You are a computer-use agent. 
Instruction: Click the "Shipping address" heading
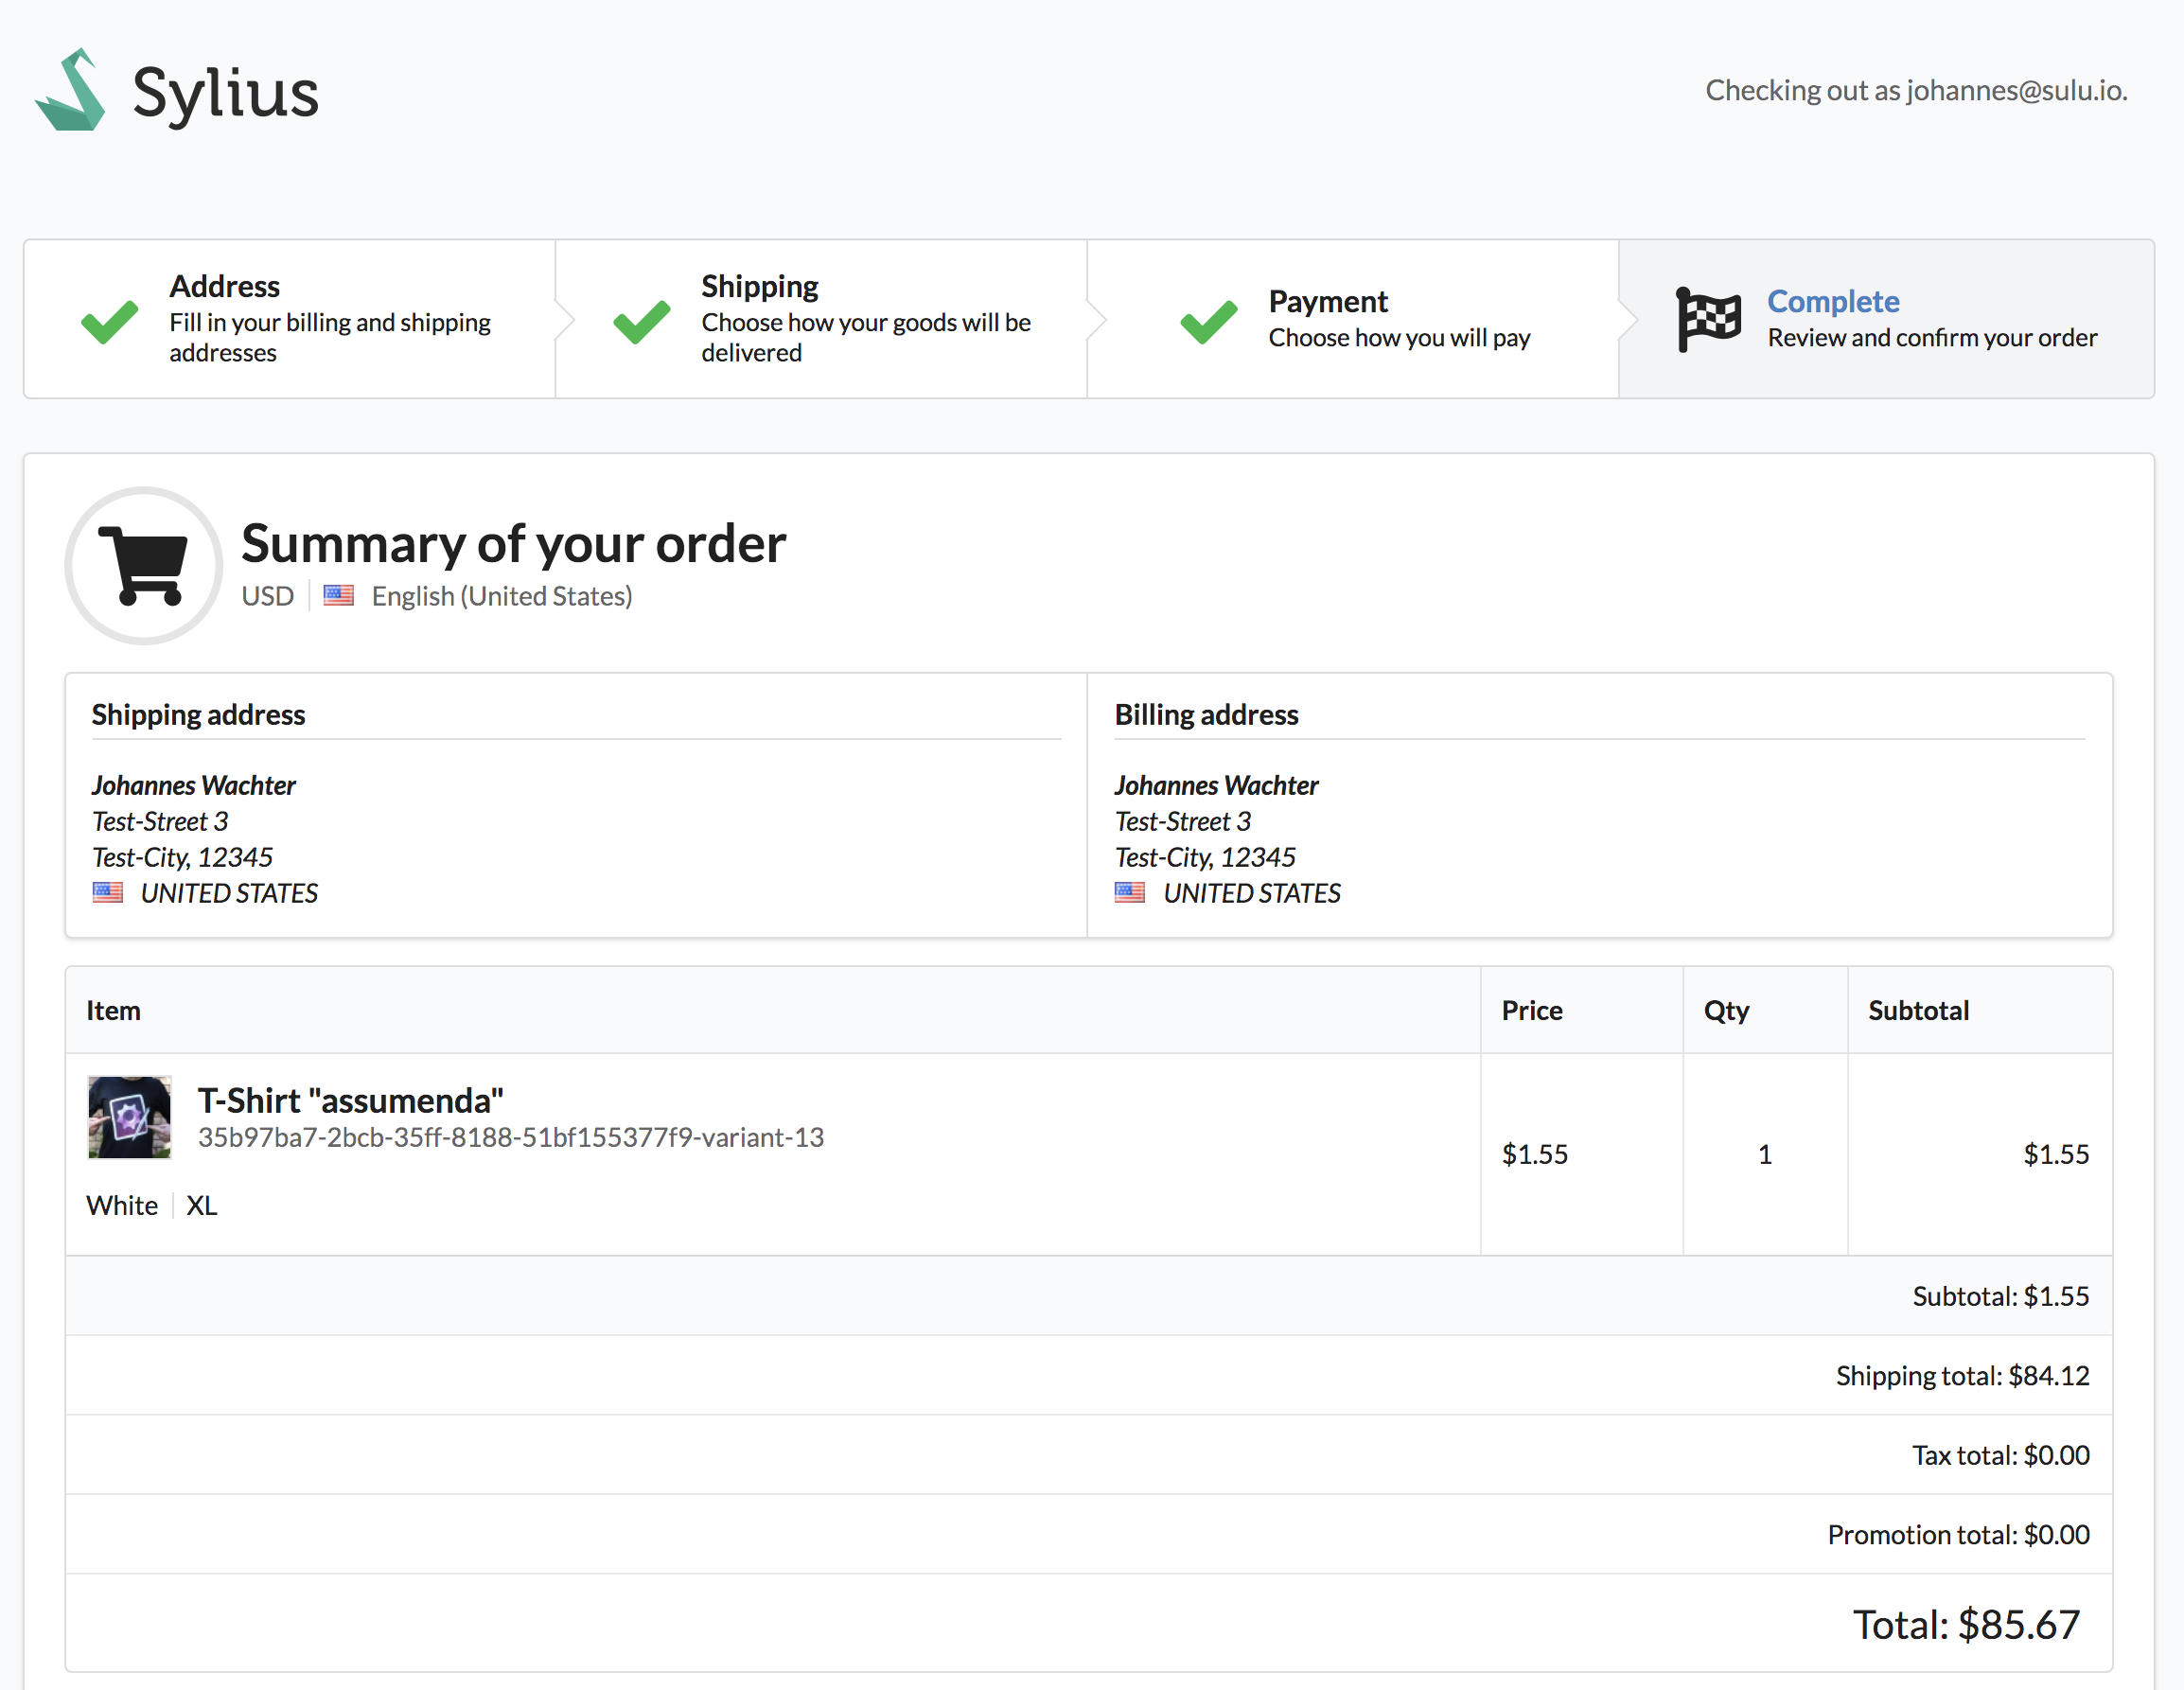(198, 714)
